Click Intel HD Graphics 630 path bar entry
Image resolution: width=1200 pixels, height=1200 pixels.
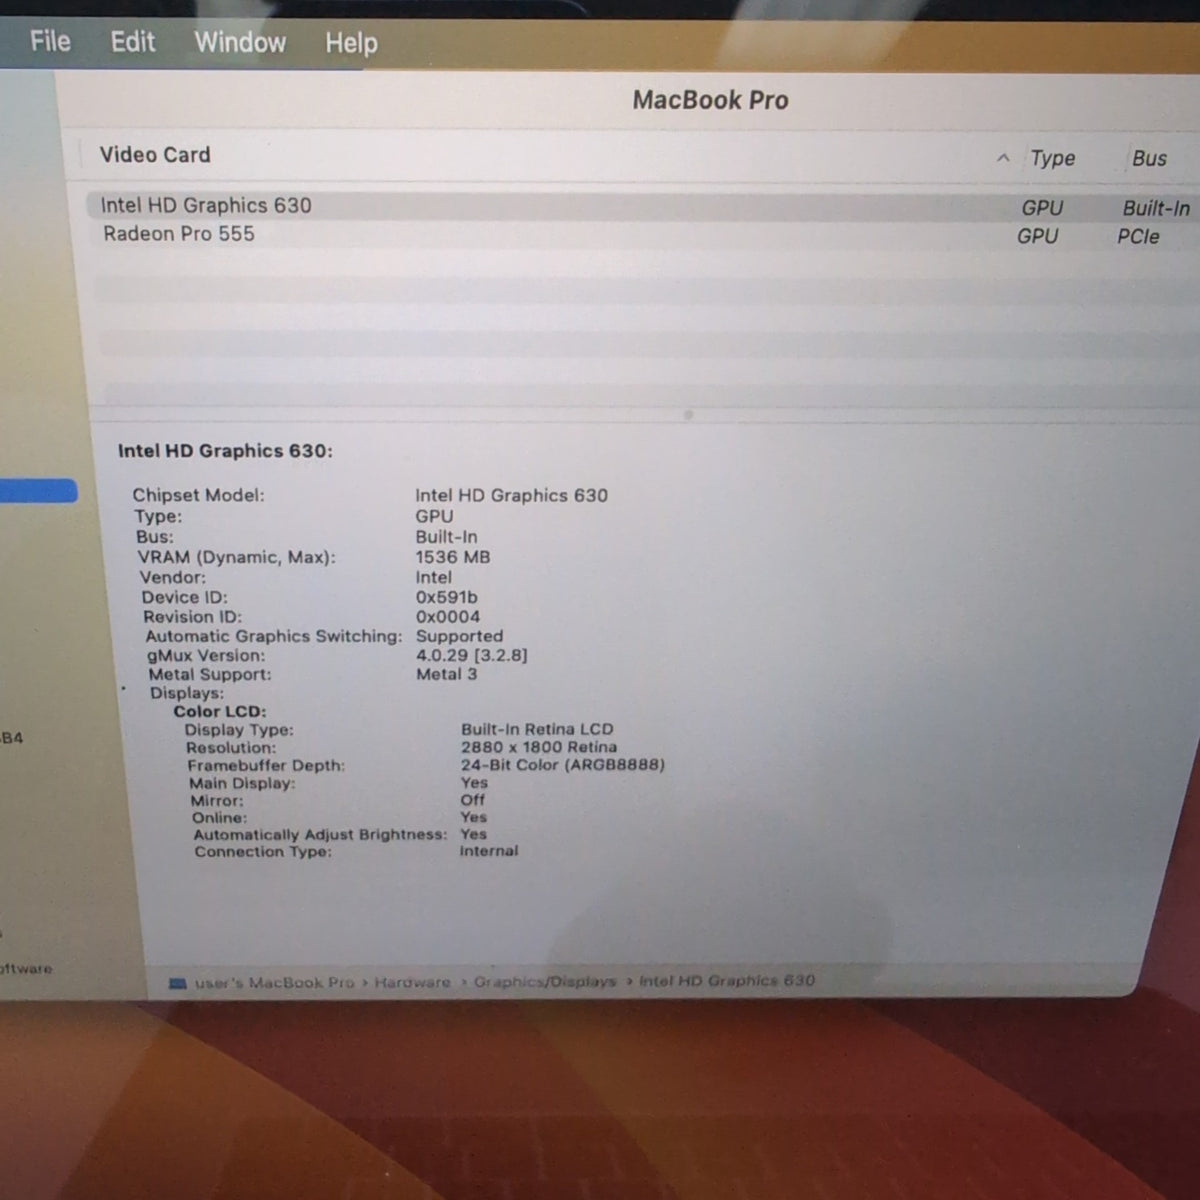tap(727, 980)
